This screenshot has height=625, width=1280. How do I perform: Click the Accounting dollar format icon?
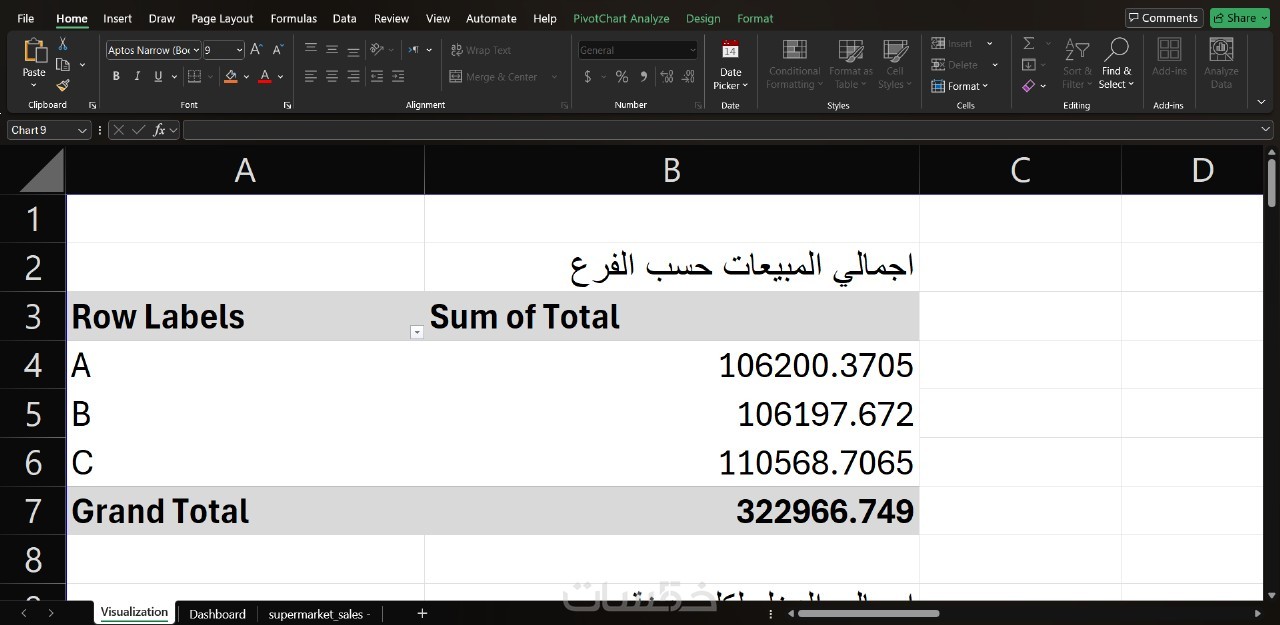point(588,77)
